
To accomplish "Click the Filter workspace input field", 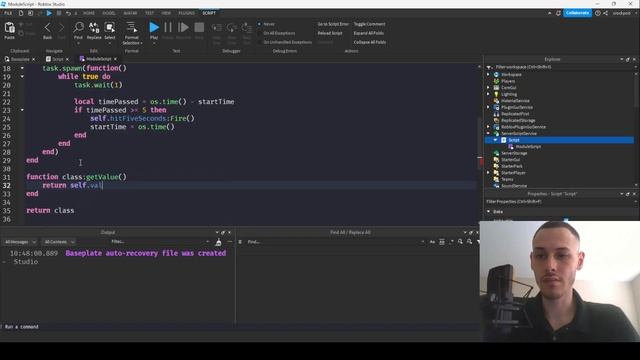I will pos(563,67).
